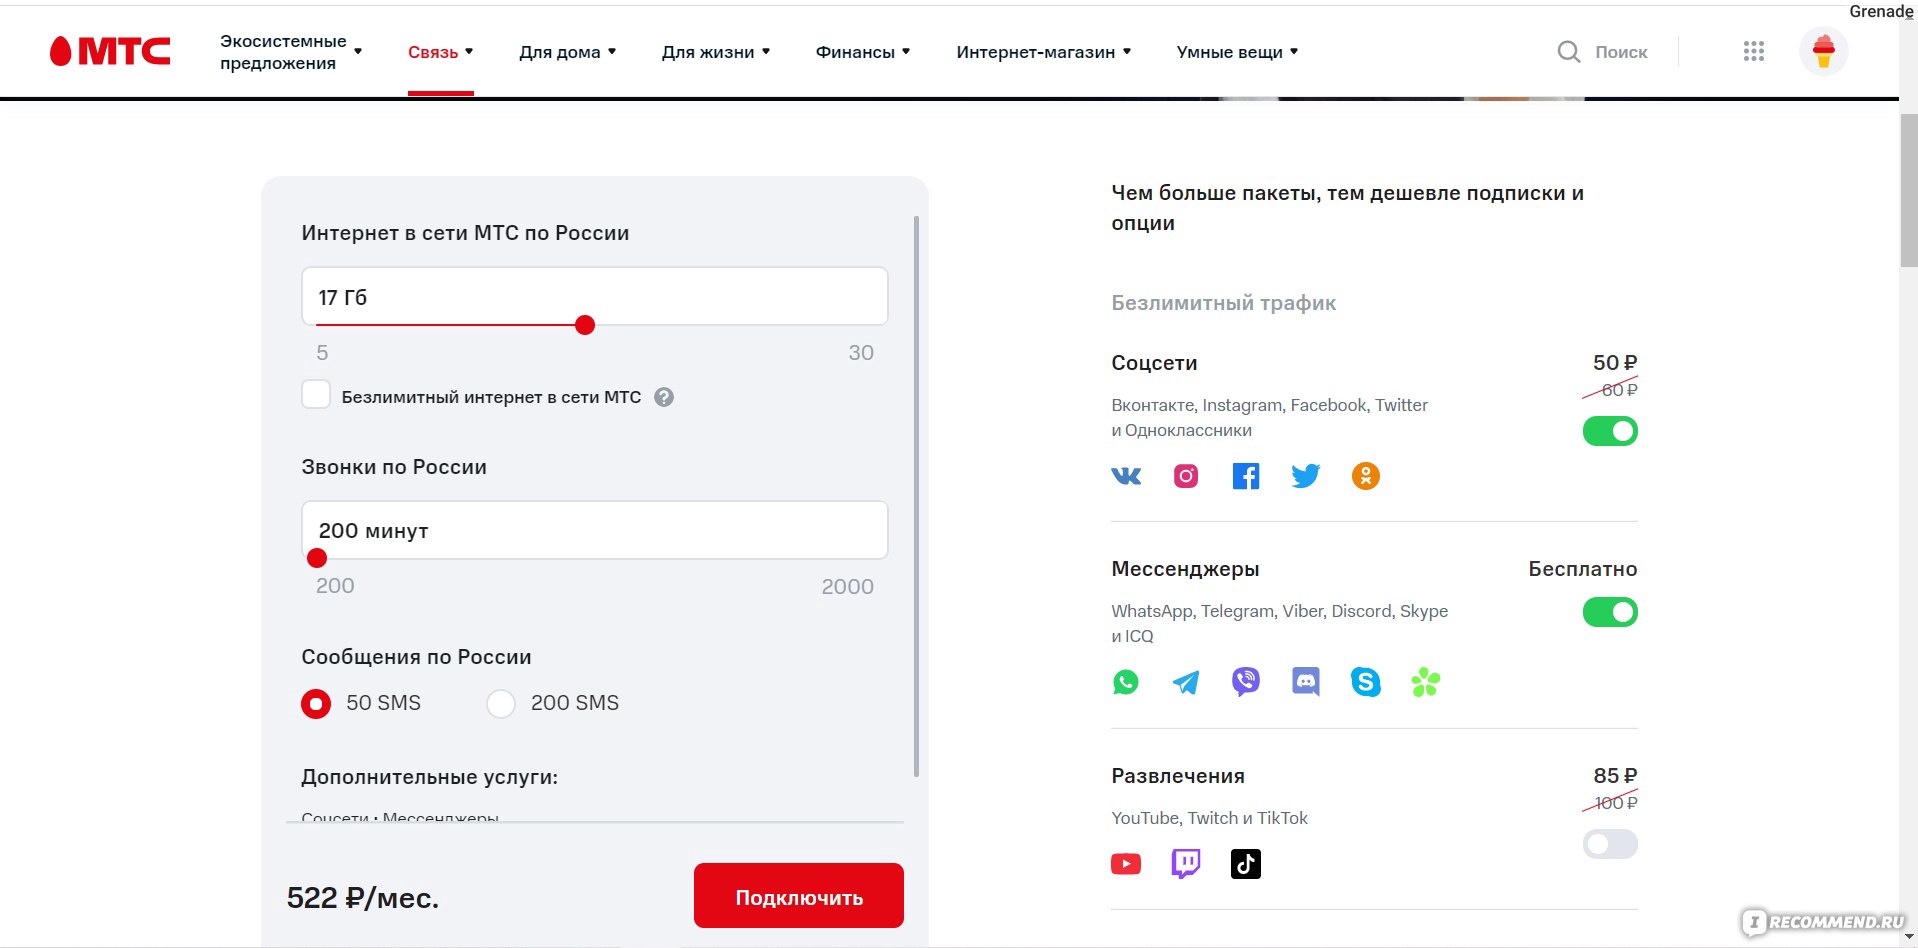Check Безлимитный интернет в сети МТС
The height and width of the screenshot is (948, 1918).
(316, 395)
